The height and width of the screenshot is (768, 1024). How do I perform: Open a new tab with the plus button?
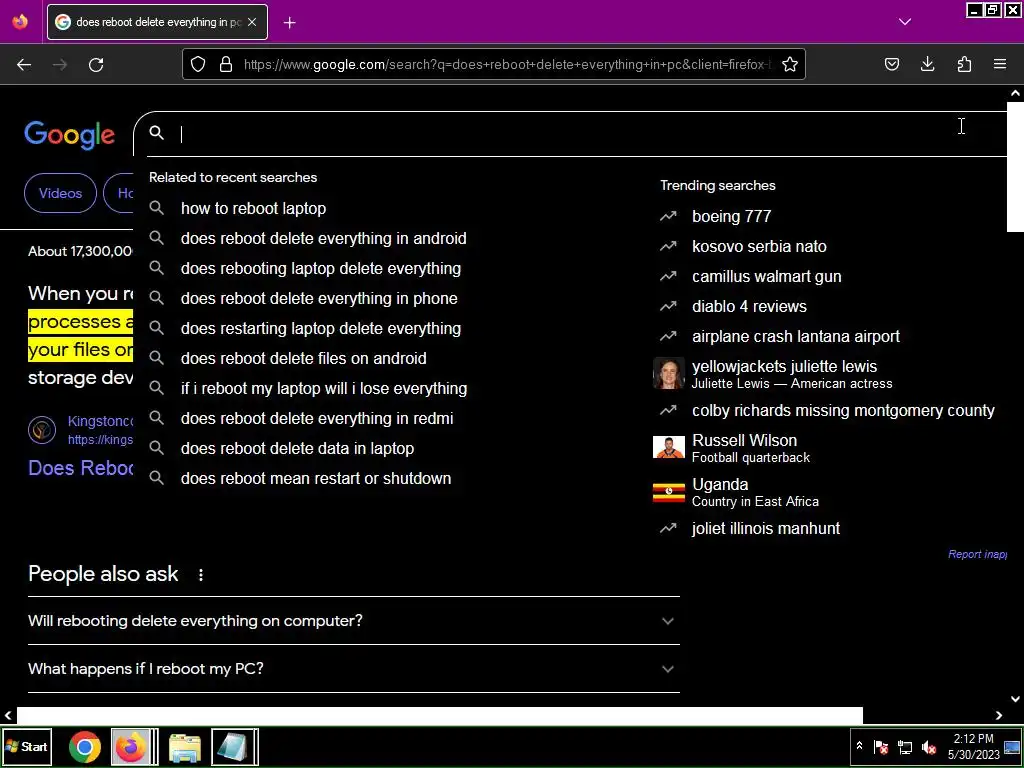289,22
